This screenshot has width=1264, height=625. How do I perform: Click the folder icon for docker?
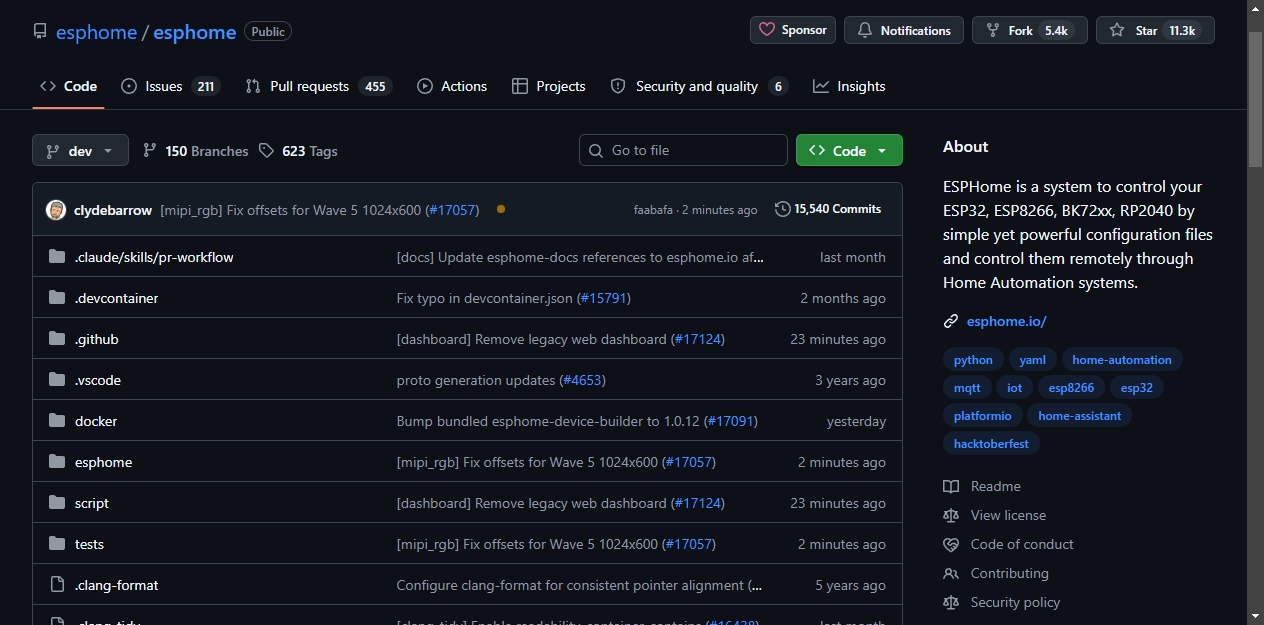[x=57, y=421]
